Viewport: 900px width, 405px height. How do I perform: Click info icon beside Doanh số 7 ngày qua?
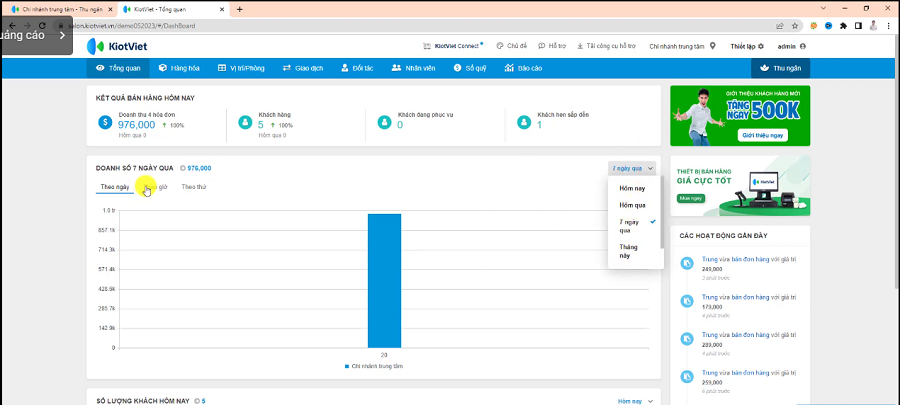pos(183,169)
